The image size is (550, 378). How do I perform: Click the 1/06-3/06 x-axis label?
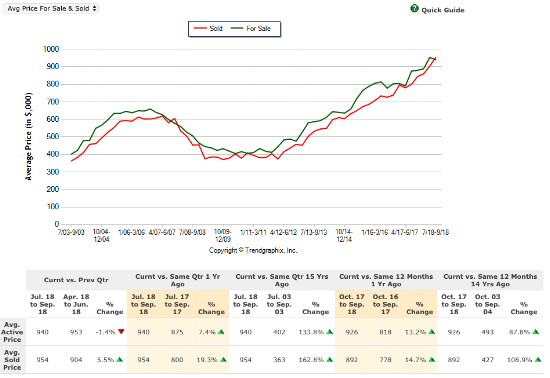click(x=132, y=232)
